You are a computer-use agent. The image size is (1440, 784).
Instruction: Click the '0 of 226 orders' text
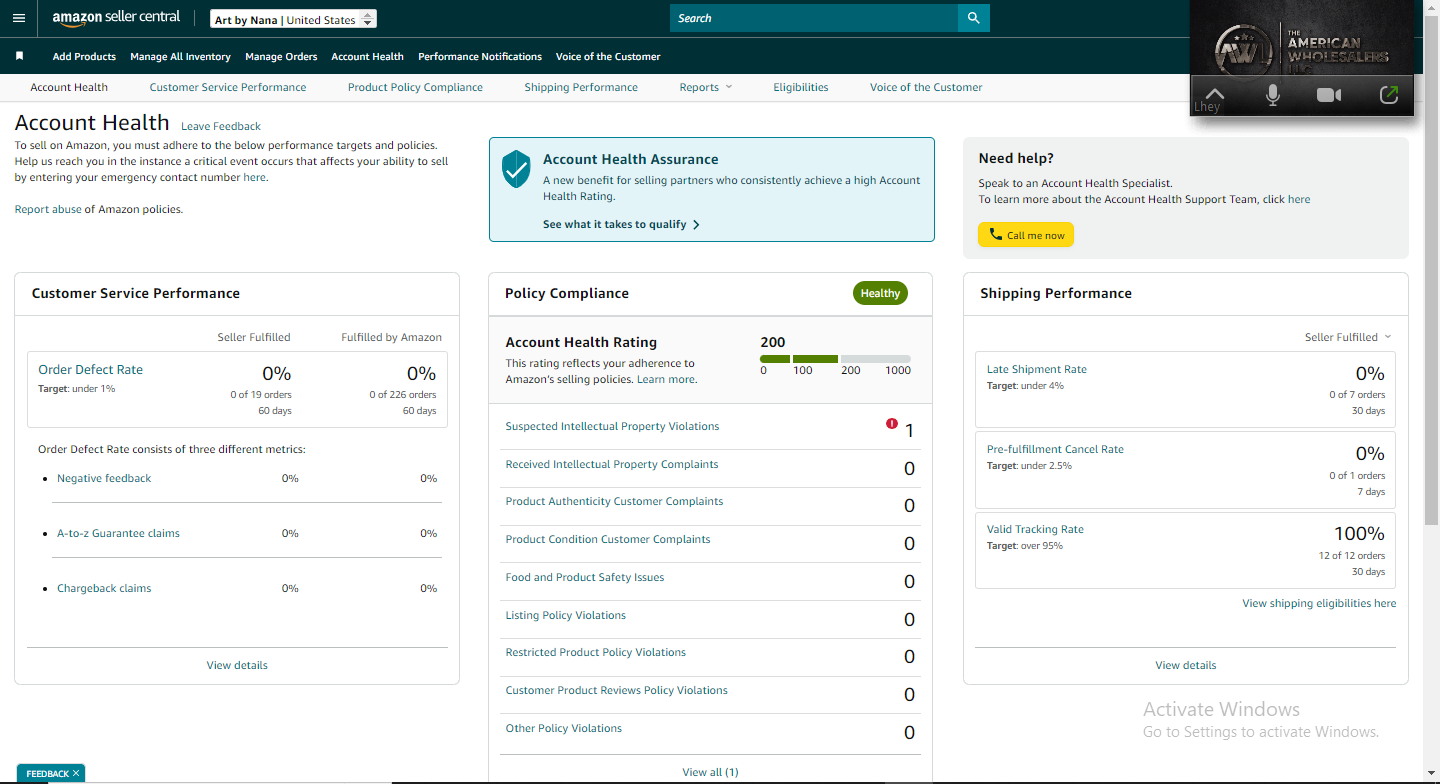pyautogui.click(x=402, y=395)
